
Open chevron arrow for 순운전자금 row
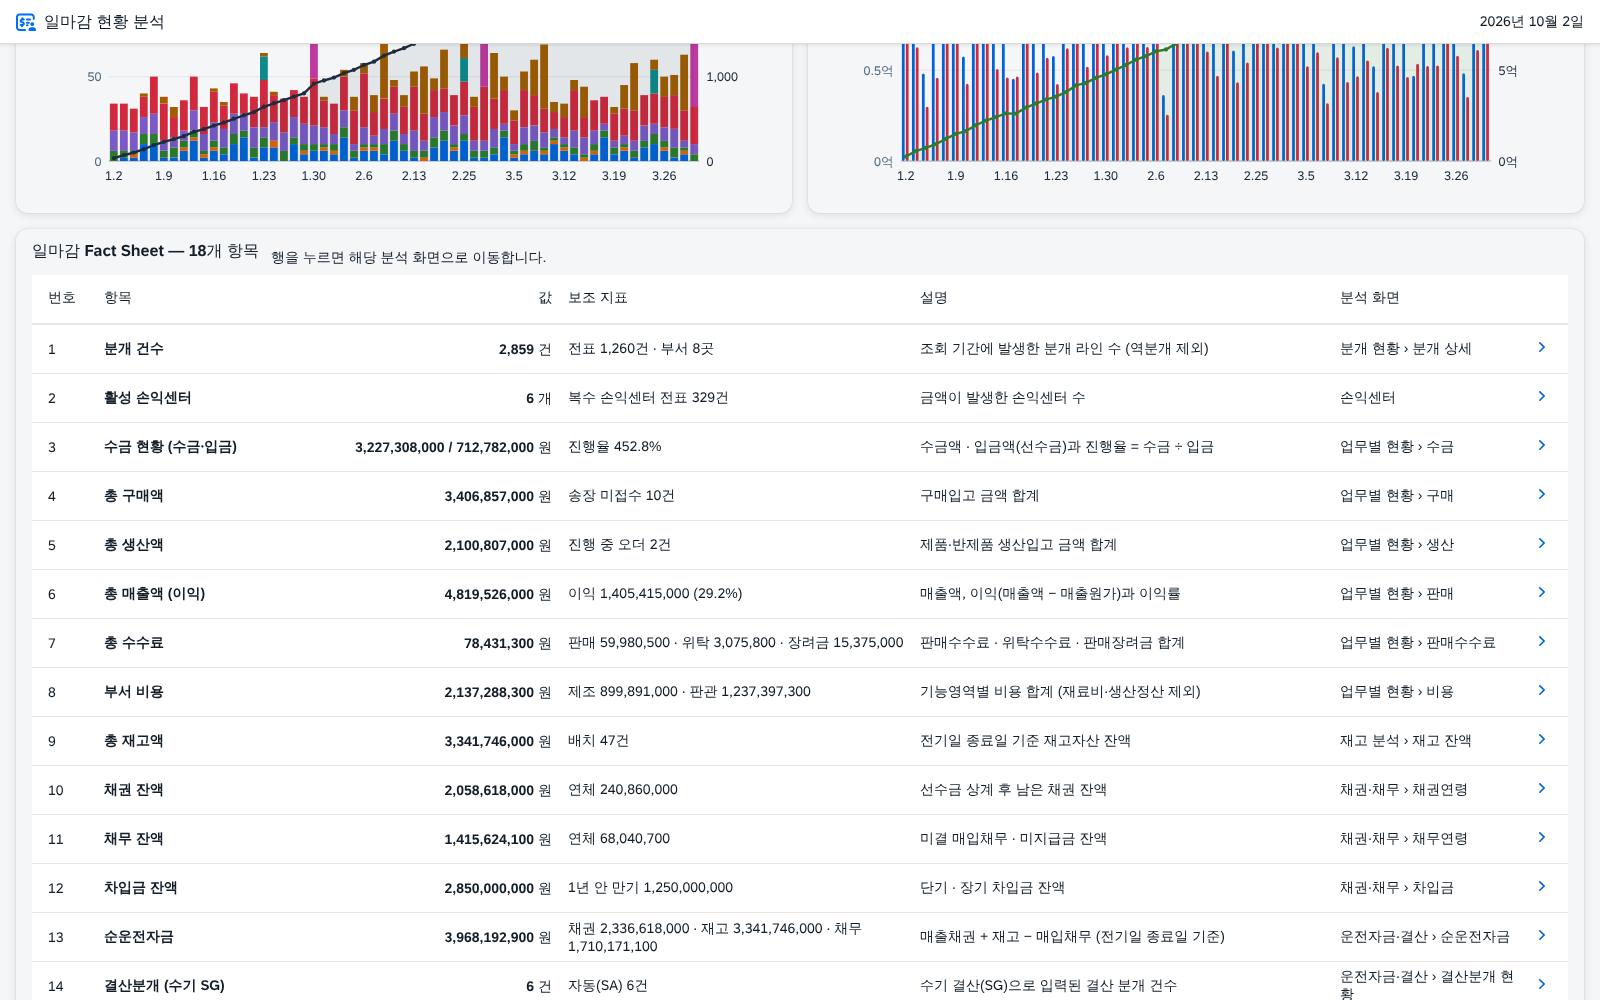(x=1541, y=935)
